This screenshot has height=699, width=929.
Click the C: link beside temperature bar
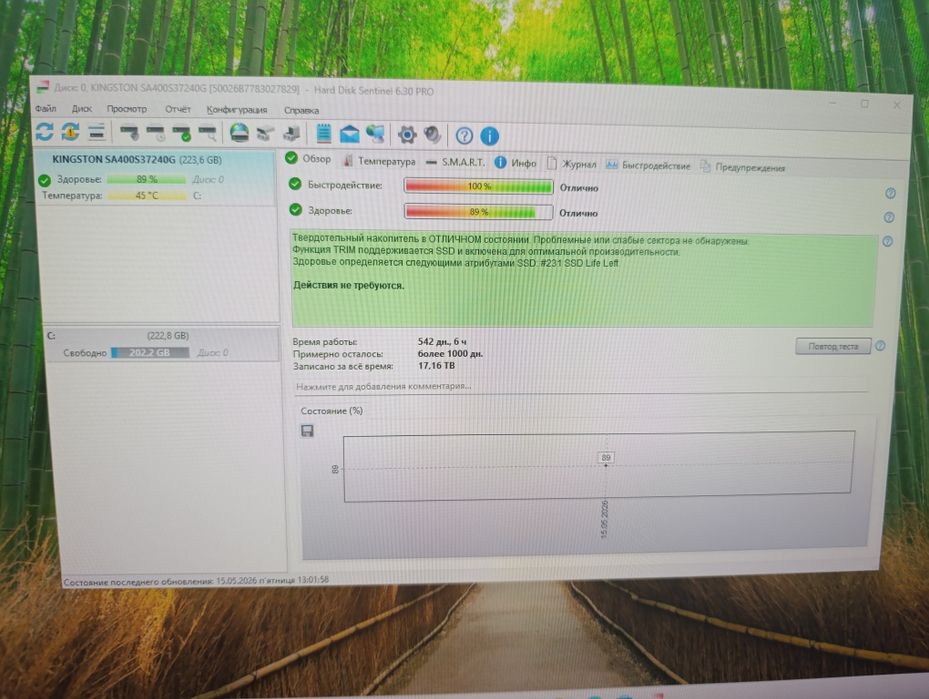click(197, 195)
